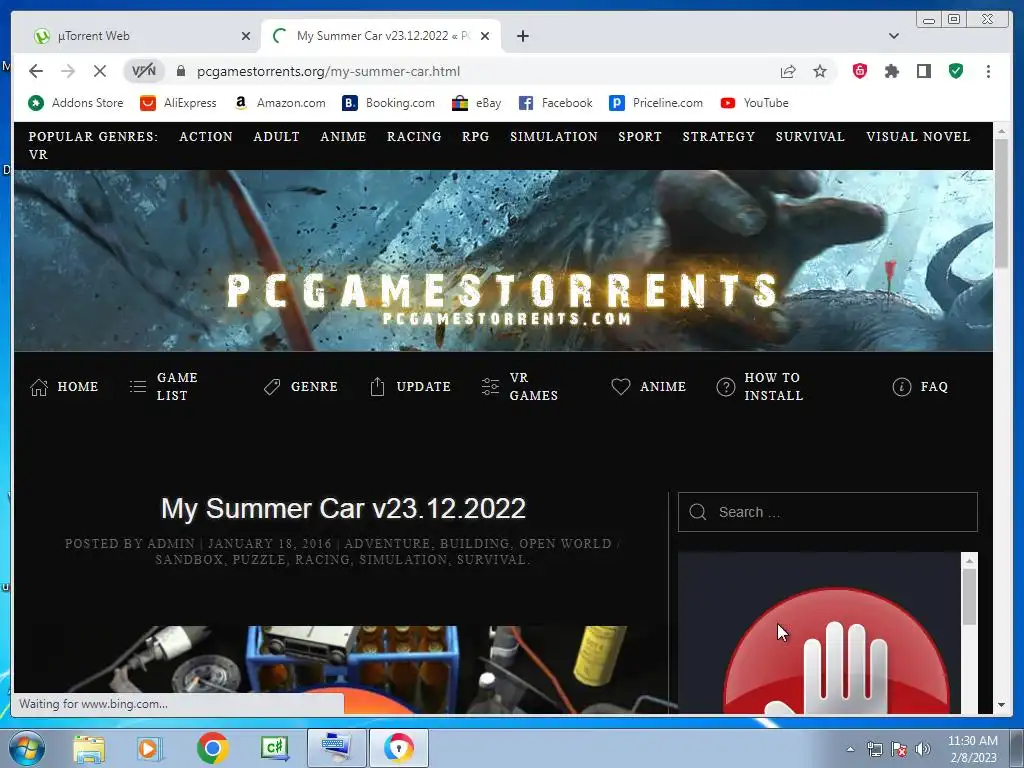Go to HOME with house icon

(x=64, y=387)
